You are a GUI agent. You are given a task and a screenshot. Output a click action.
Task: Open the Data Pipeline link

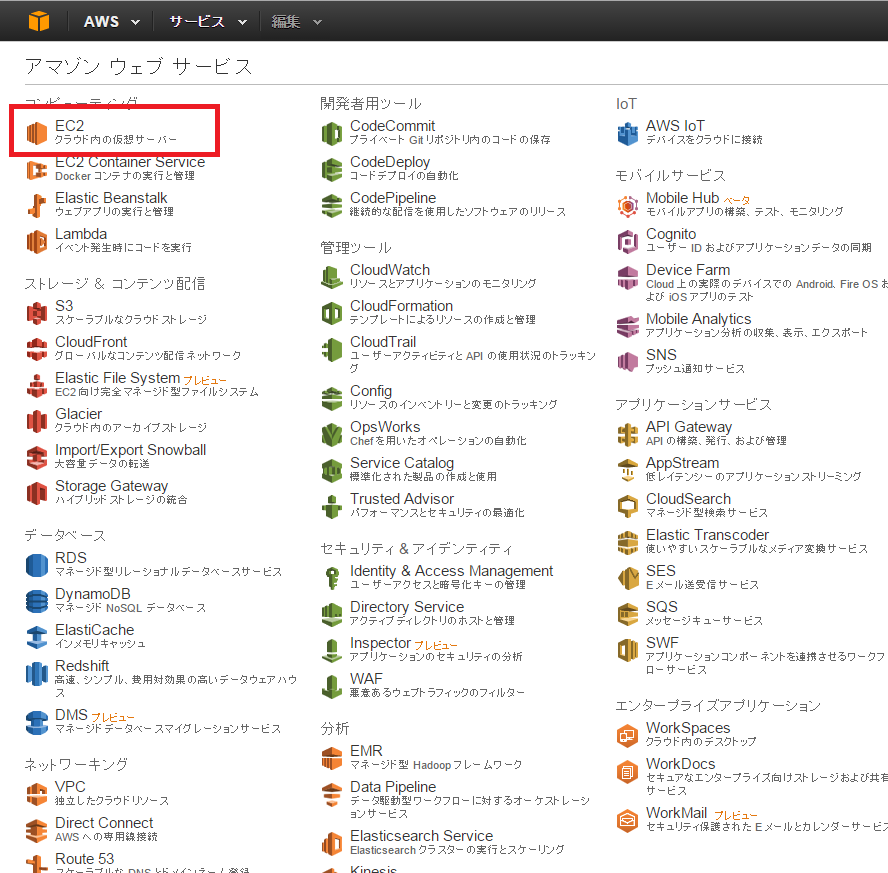pos(393,786)
